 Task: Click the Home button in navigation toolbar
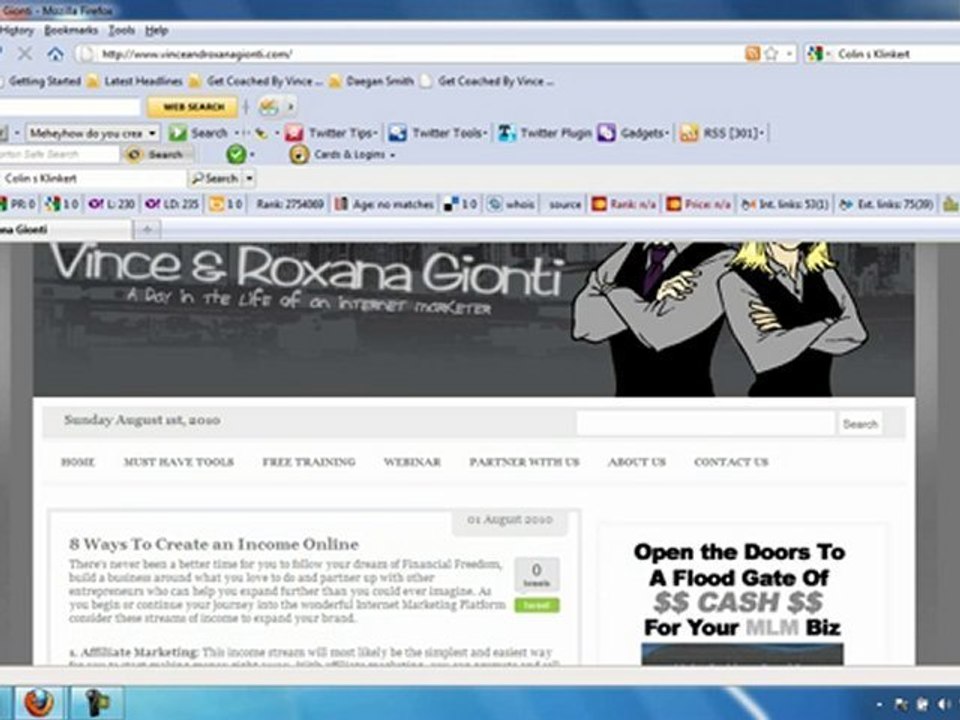click(x=55, y=54)
